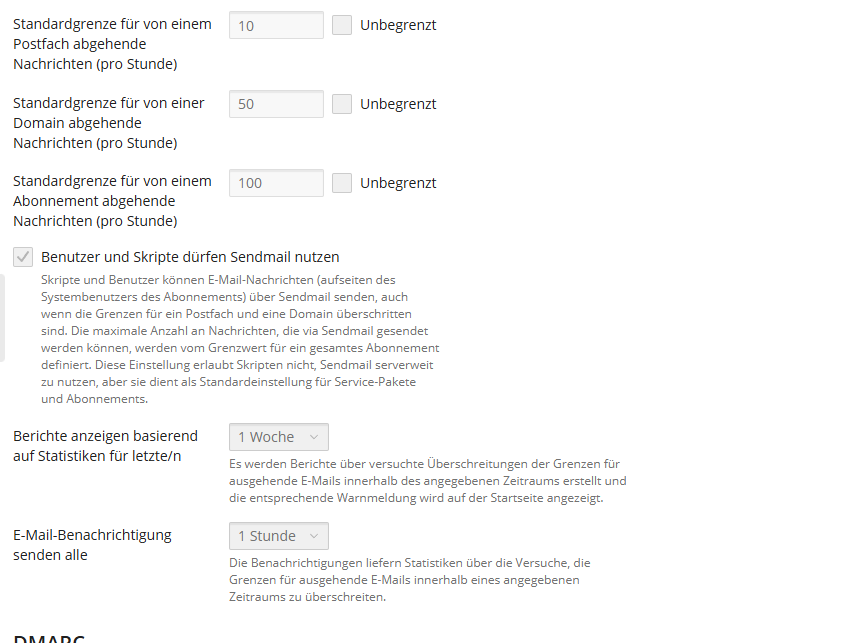Toggle the Sendmail nutzen checkbox
Screen dimensions: 851x643
coord(23,257)
